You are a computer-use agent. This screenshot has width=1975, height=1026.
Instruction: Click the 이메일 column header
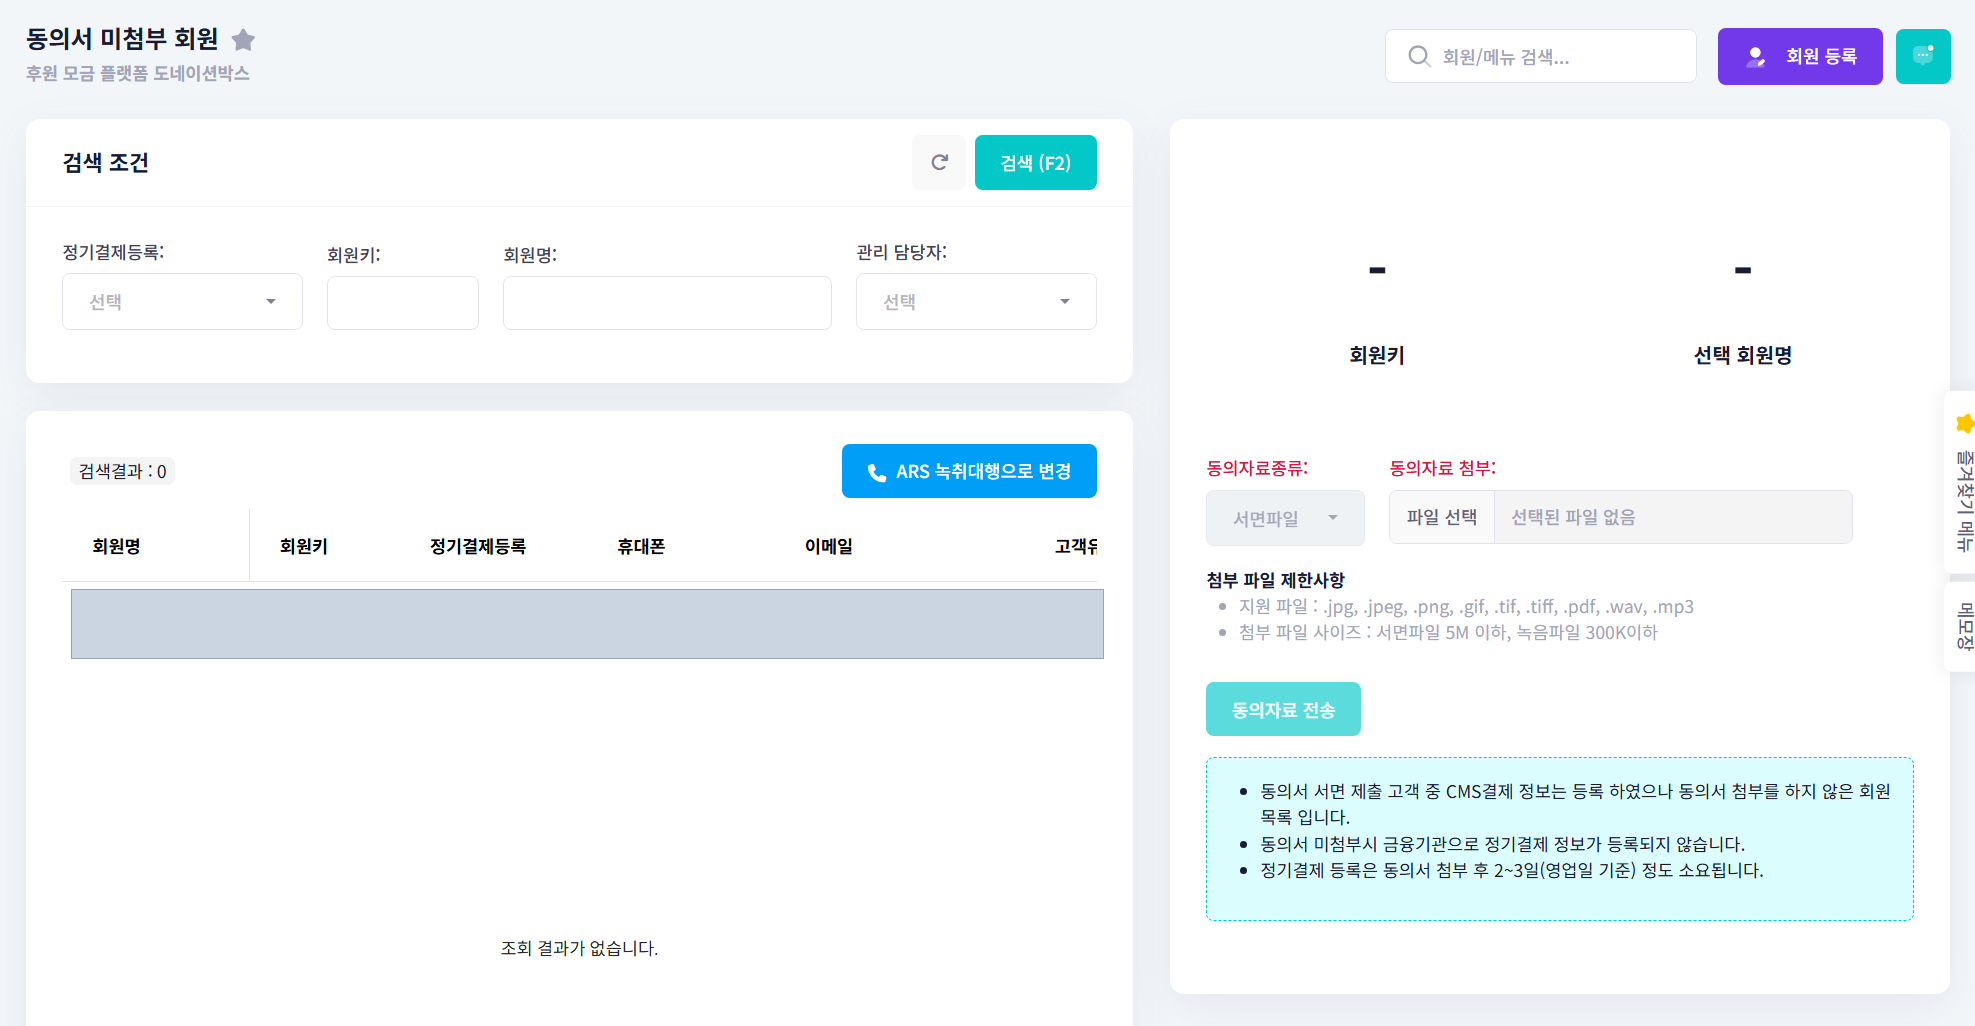click(828, 546)
